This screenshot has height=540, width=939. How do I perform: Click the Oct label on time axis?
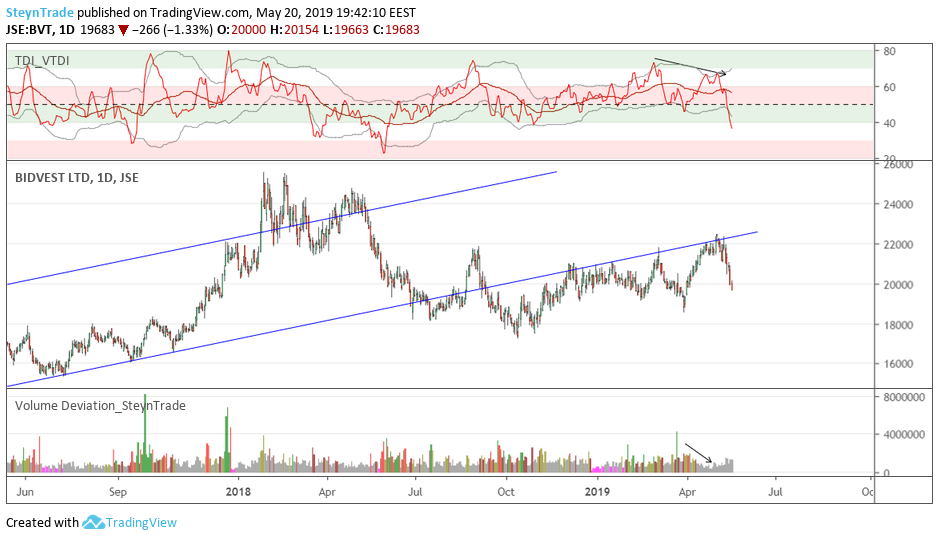click(x=506, y=492)
